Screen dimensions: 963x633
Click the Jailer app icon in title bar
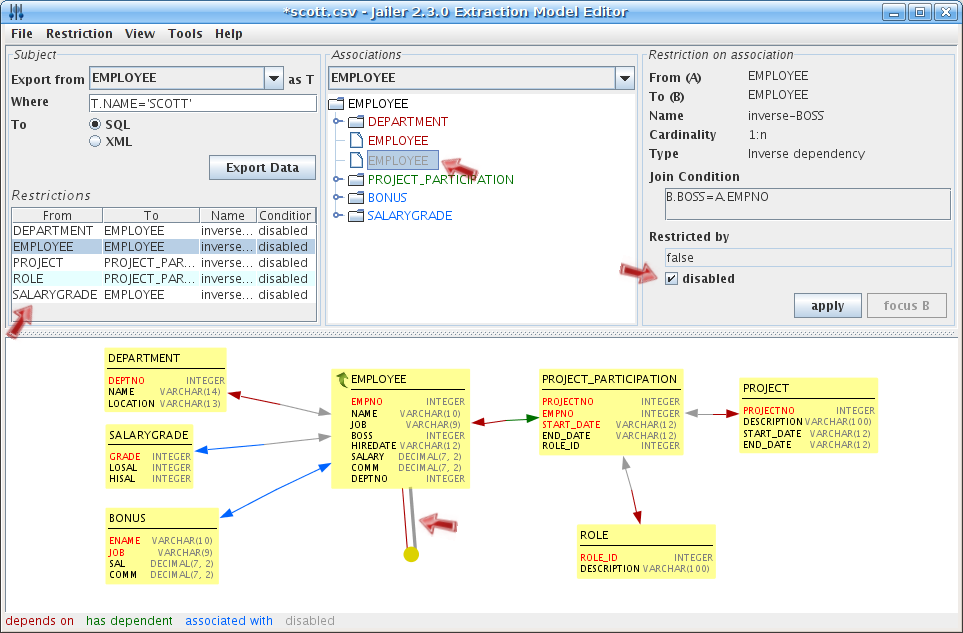[x=17, y=12]
